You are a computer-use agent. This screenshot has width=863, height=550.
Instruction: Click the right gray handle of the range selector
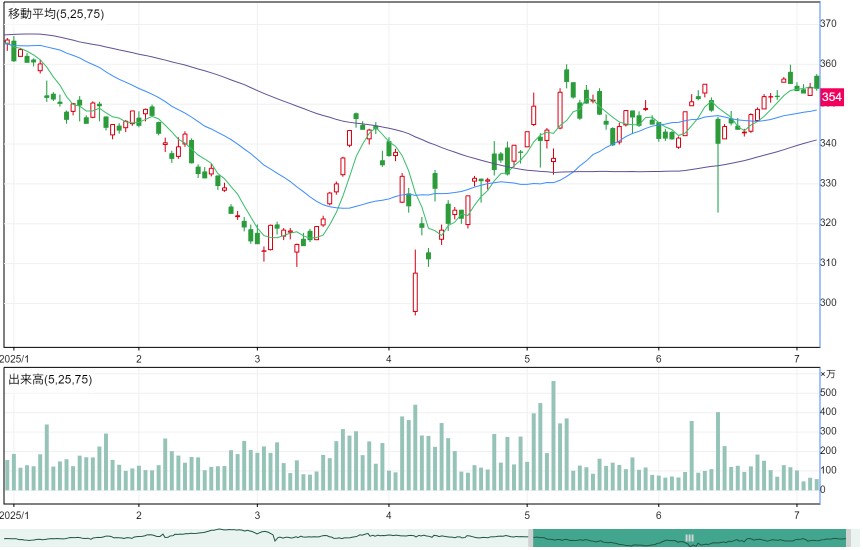point(848,538)
